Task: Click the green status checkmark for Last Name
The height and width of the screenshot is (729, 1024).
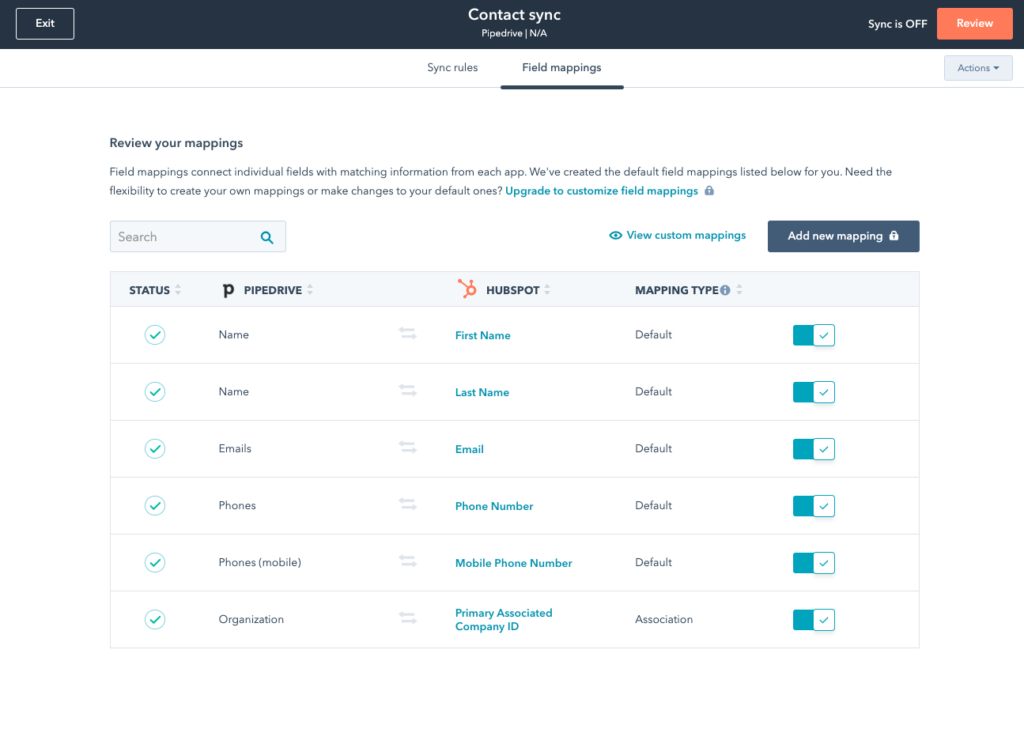Action: (x=155, y=392)
